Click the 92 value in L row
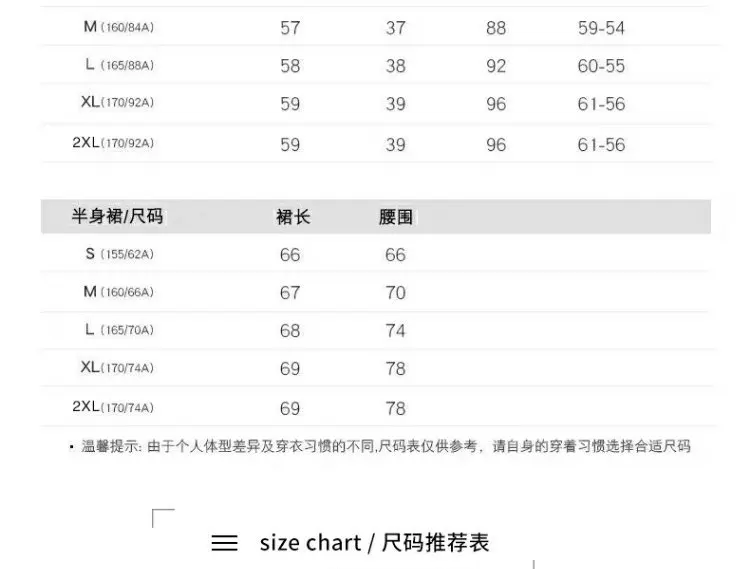Viewport: 750px width, 569px height. click(x=496, y=66)
